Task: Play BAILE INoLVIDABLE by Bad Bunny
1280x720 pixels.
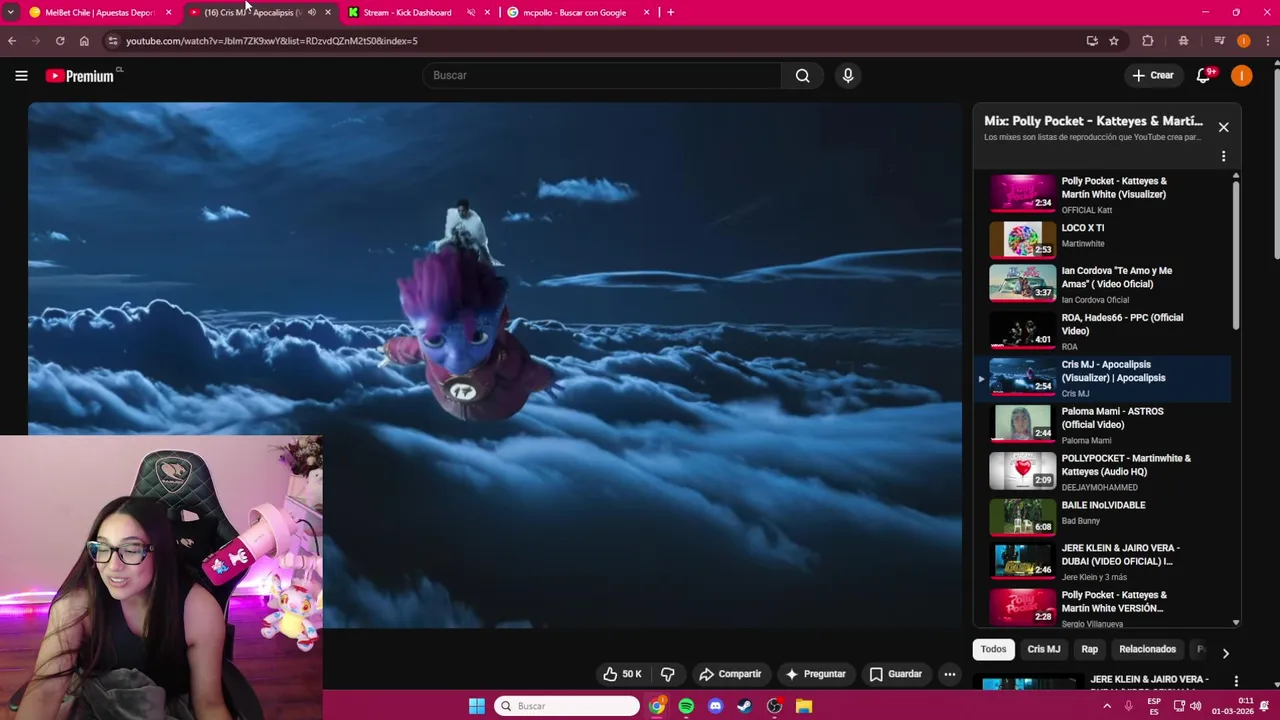Action: pyautogui.click(x=1103, y=516)
